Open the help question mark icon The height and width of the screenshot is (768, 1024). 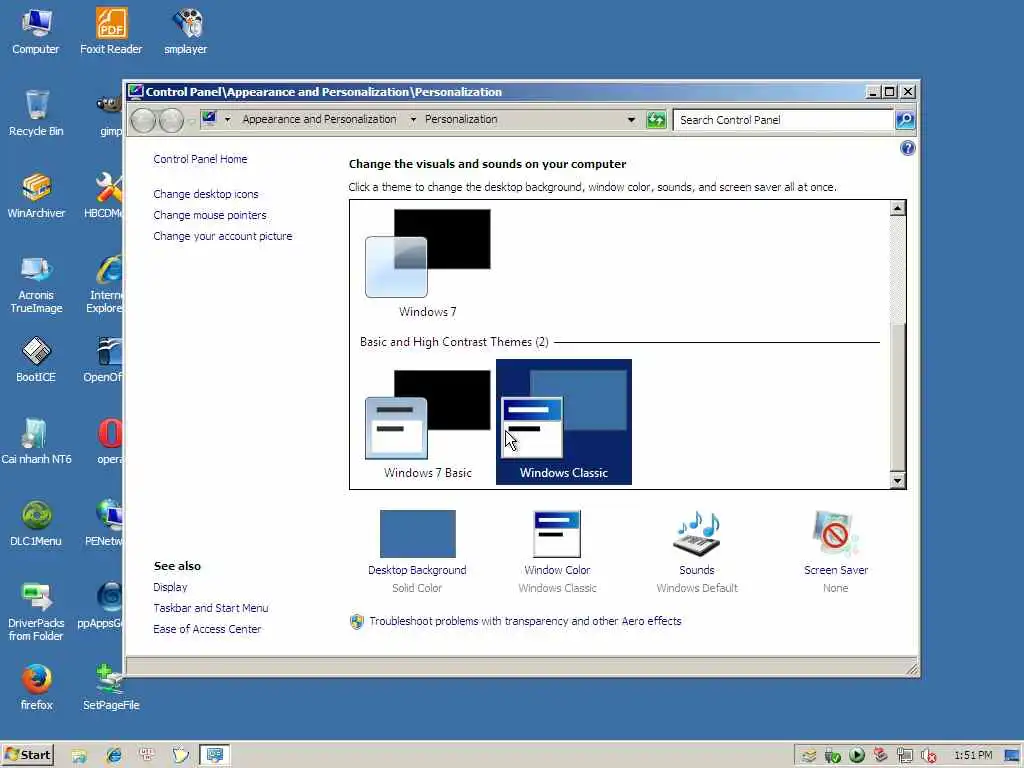pos(907,148)
